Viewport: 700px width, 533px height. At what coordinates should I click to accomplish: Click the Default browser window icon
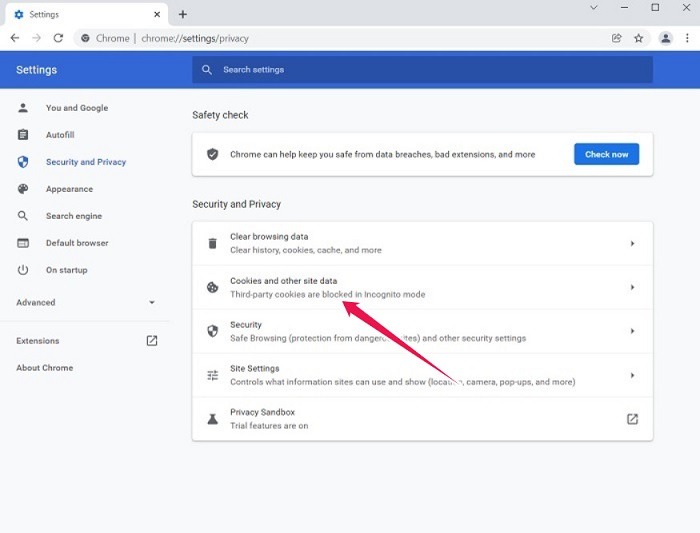[23, 243]
